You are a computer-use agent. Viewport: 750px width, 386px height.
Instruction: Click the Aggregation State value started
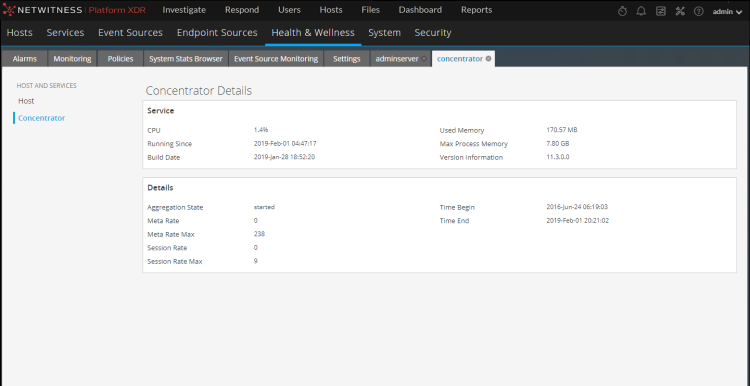click(264, 207)
